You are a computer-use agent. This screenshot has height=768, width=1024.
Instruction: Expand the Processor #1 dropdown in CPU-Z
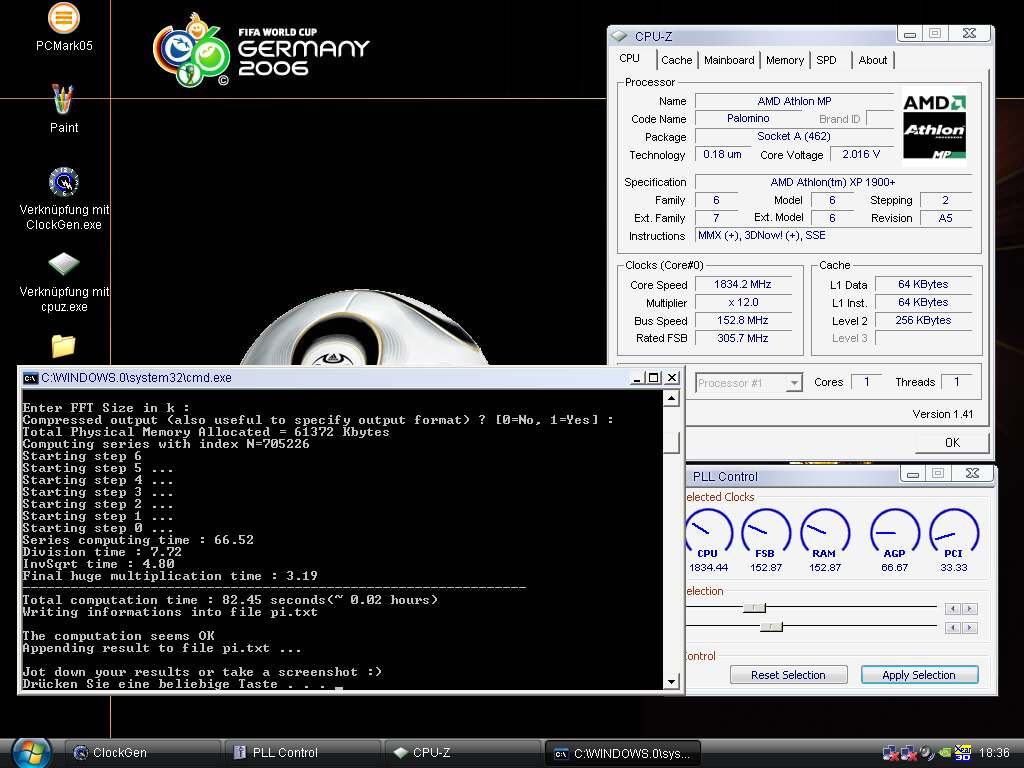(x=794, y=383)
